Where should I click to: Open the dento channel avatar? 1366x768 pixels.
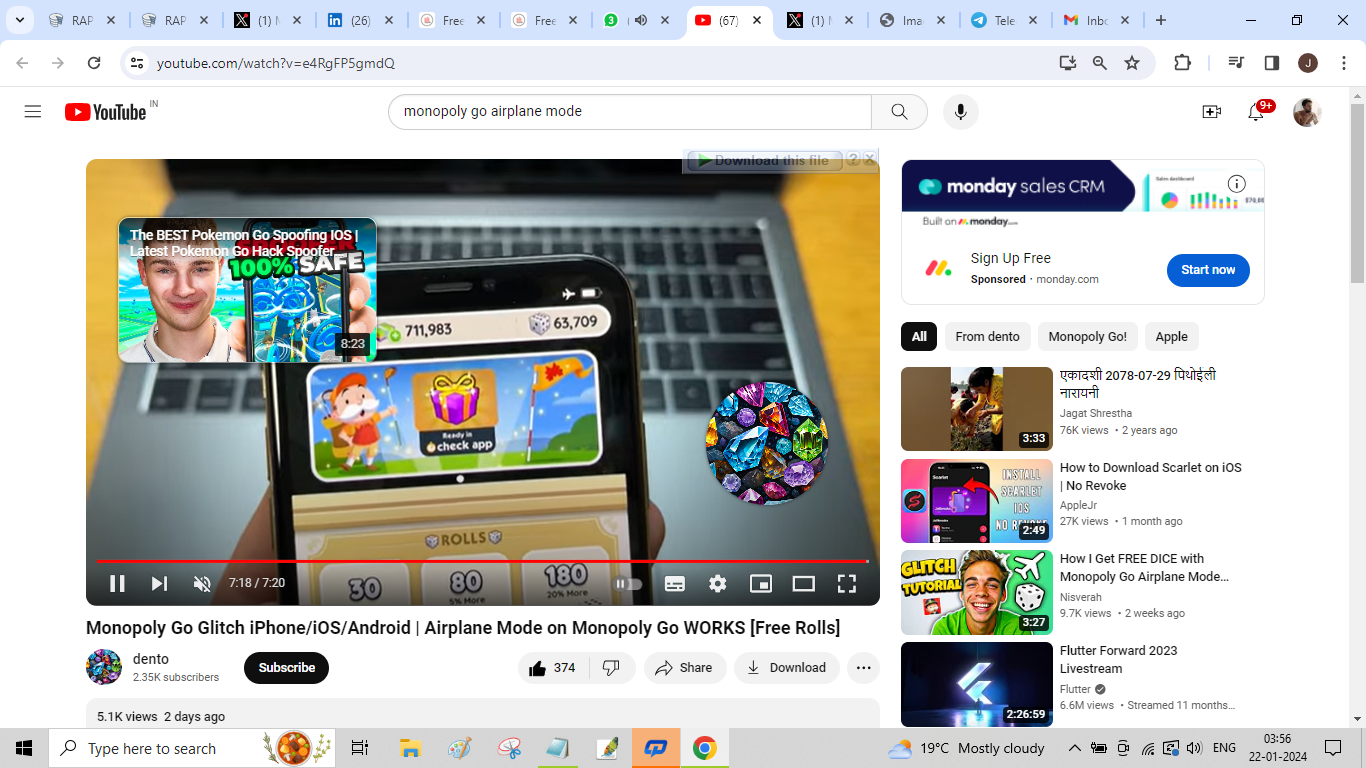pyautogui.click(x=104, y=667)
